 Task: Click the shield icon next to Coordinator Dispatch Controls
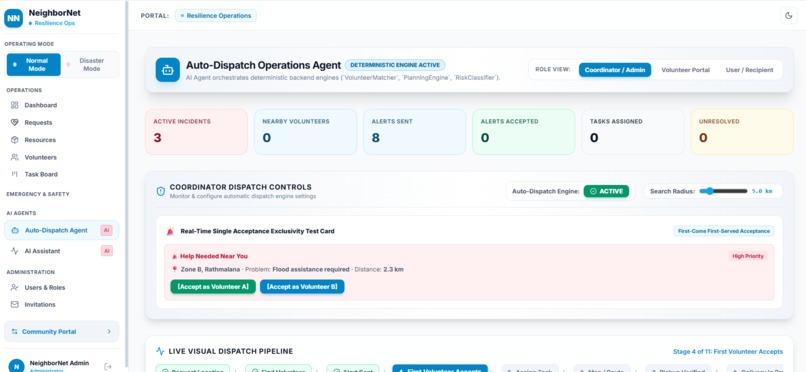161,191
